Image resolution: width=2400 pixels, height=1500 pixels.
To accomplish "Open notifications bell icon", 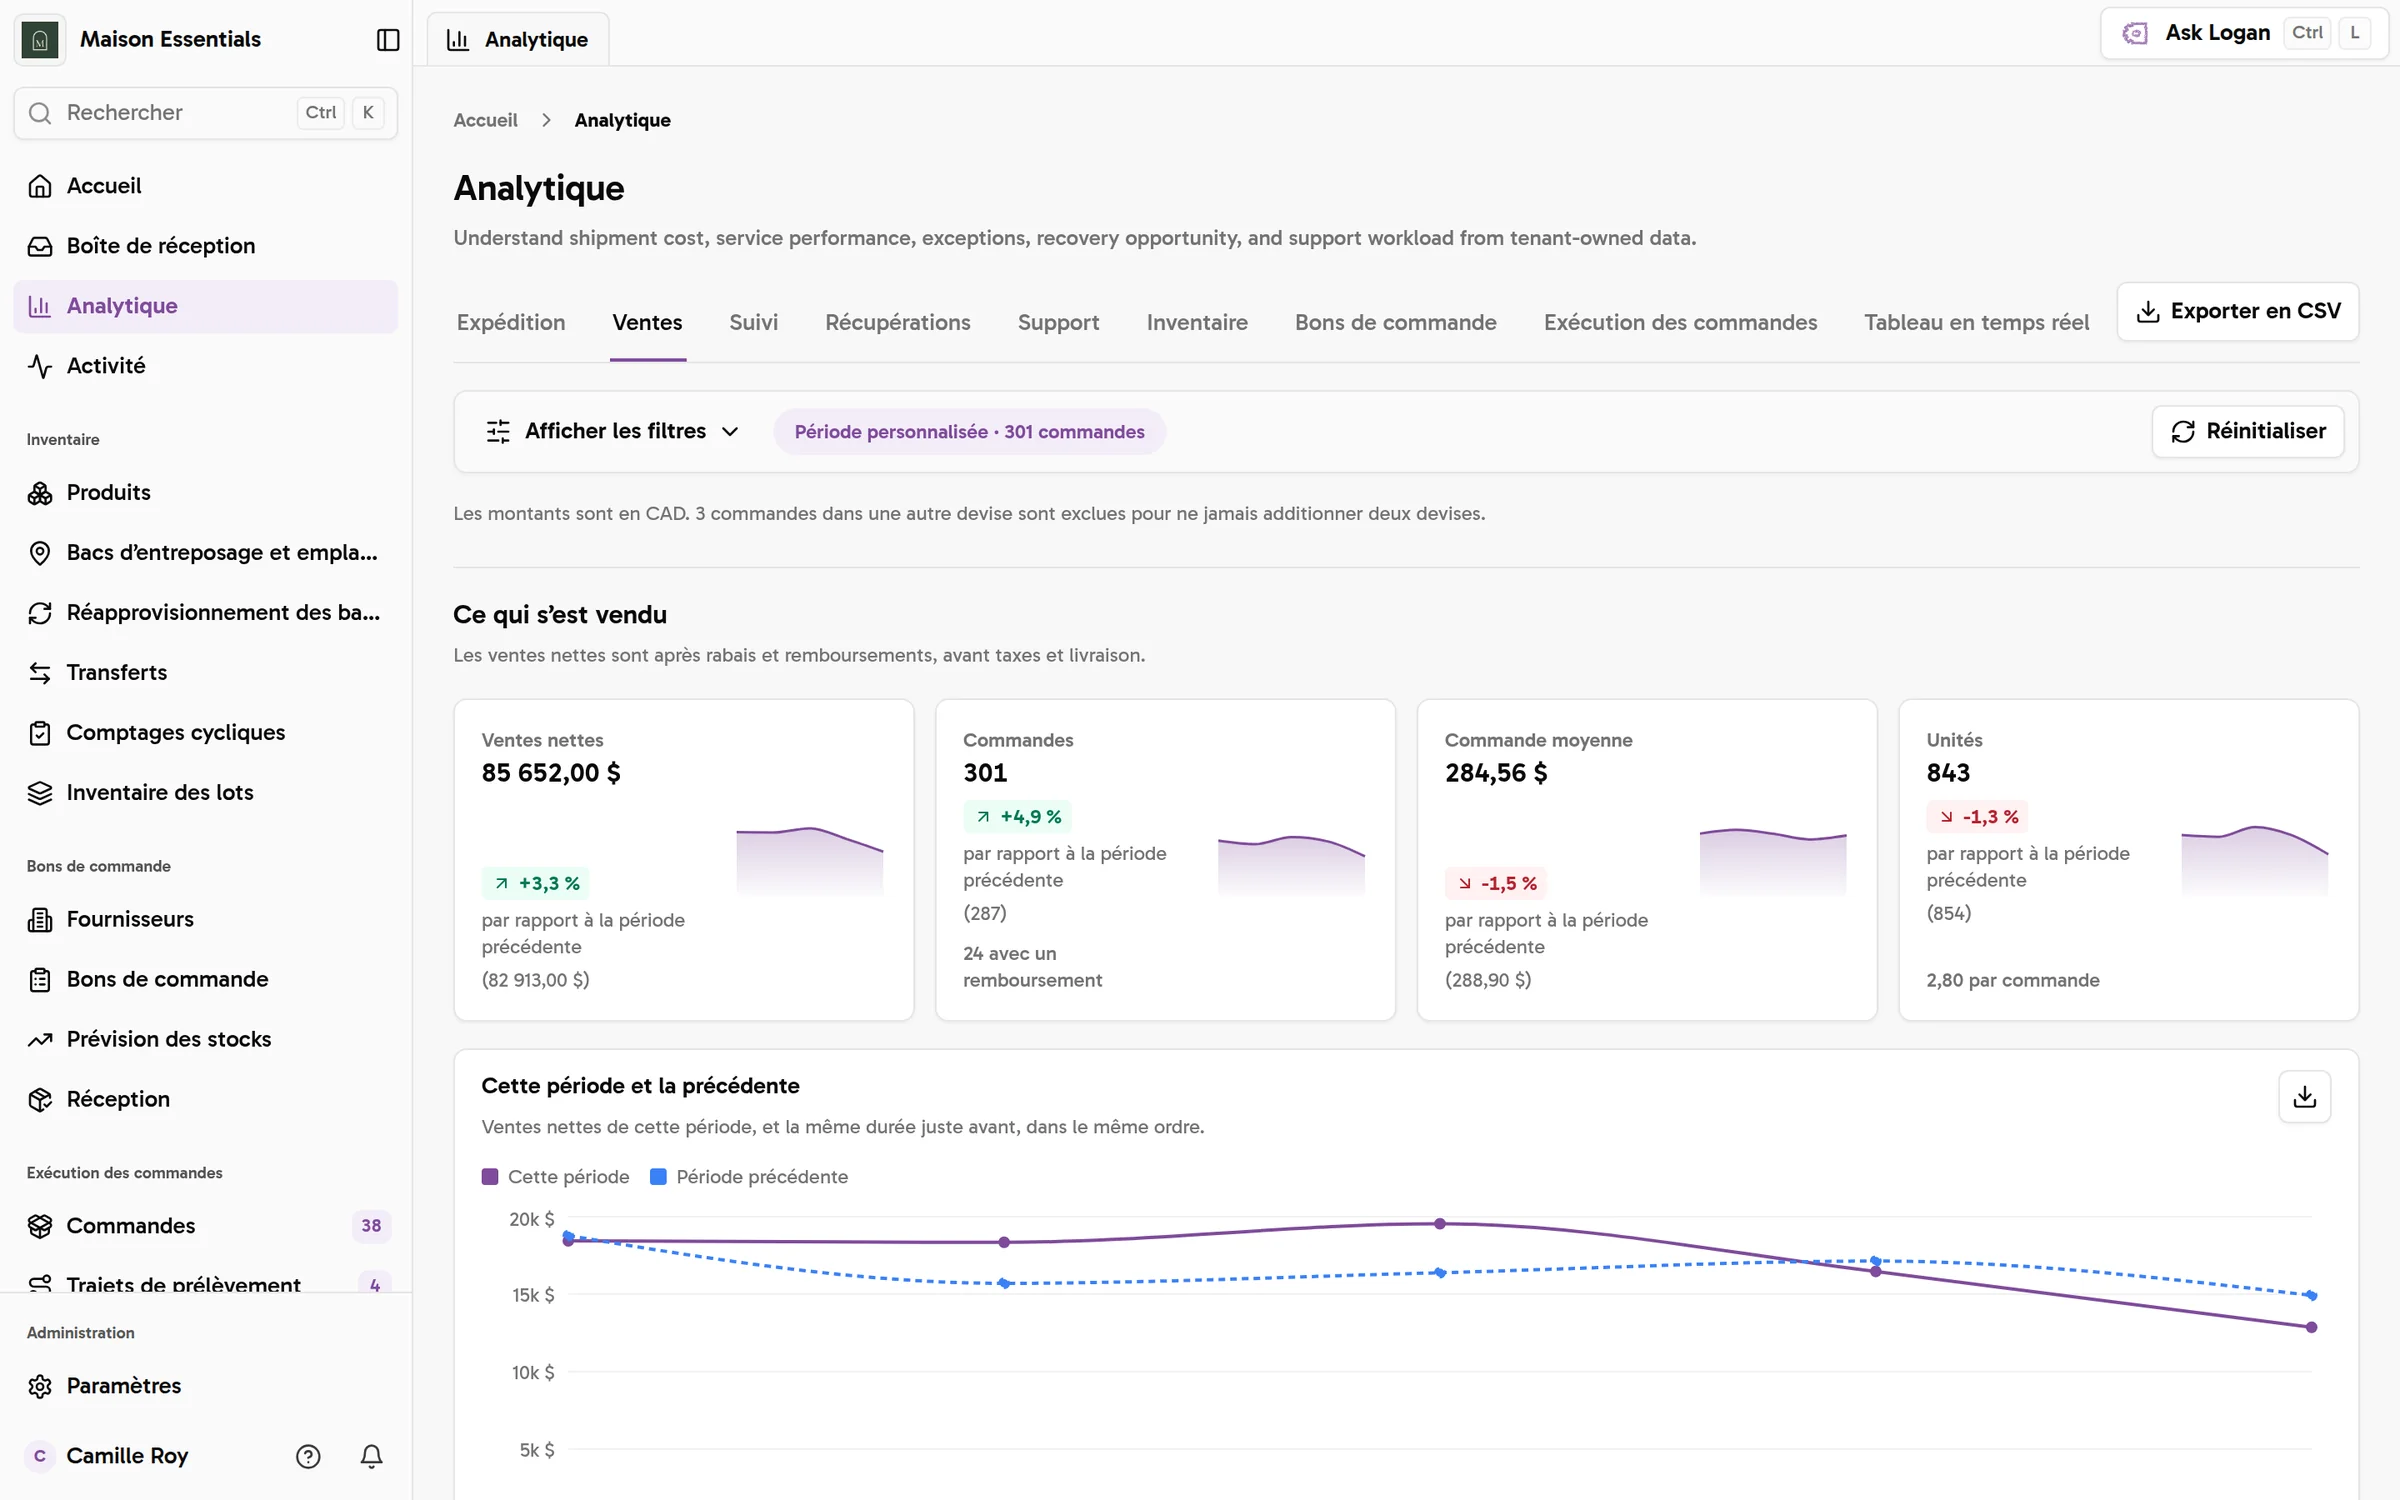I will 371,1456.
